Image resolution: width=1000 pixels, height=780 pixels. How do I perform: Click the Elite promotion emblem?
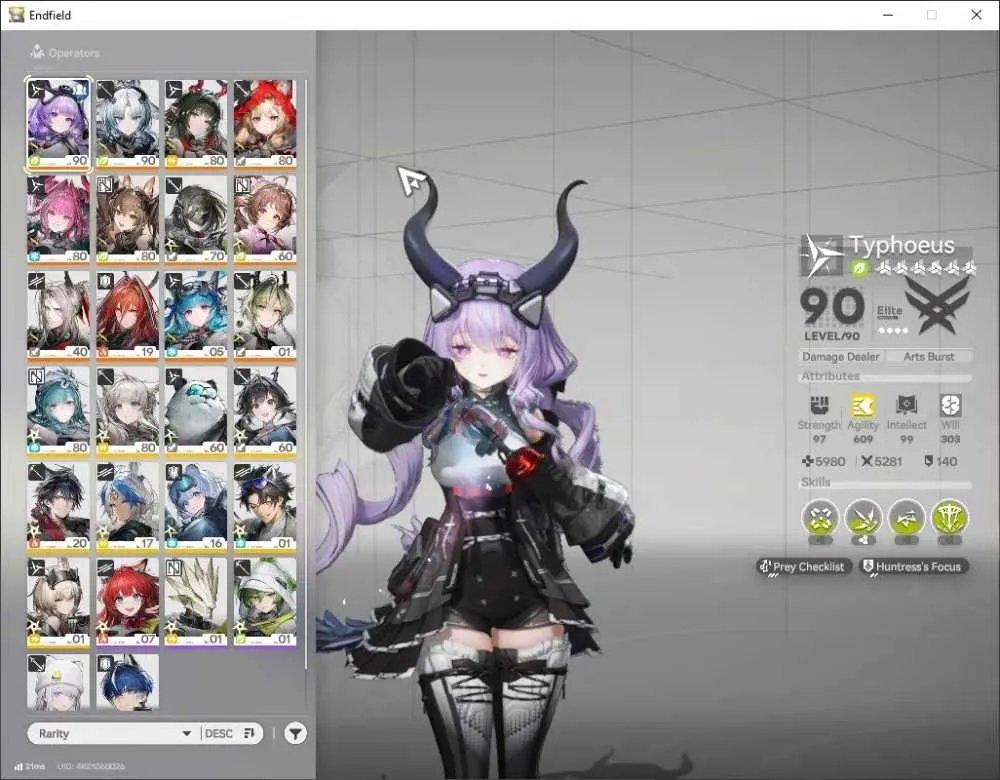936,306
